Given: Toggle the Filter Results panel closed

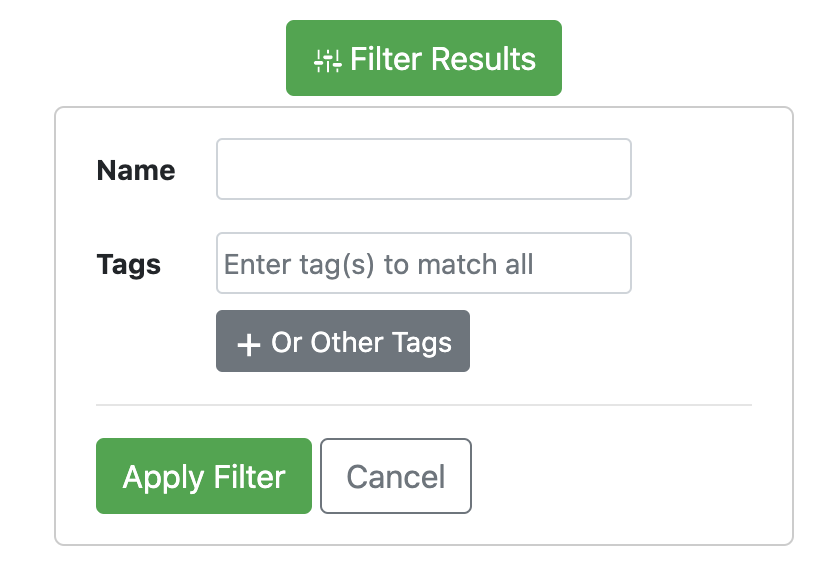Looking at the screenshot, I should (424, 58).
